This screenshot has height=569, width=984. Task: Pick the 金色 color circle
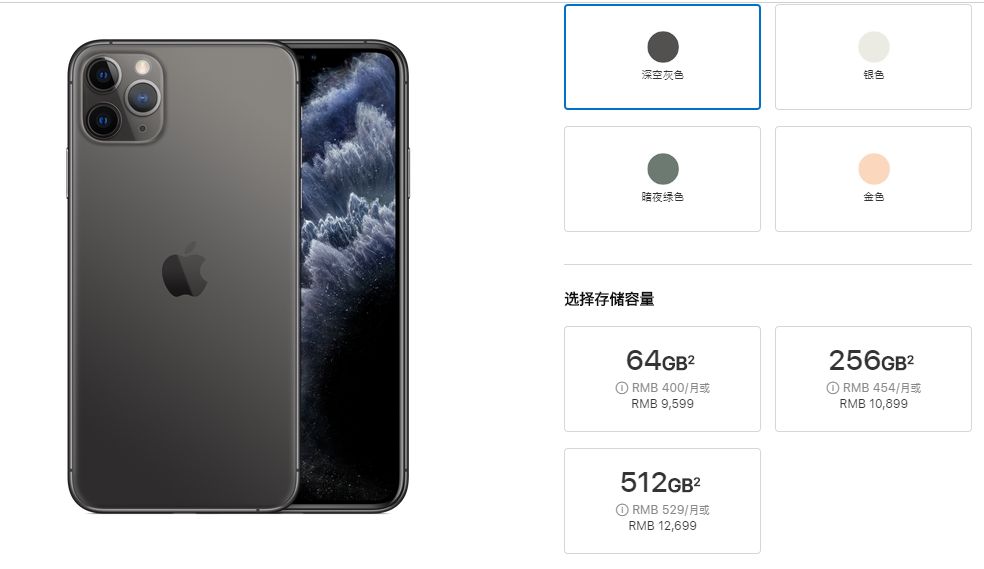[x=874, y=169]
